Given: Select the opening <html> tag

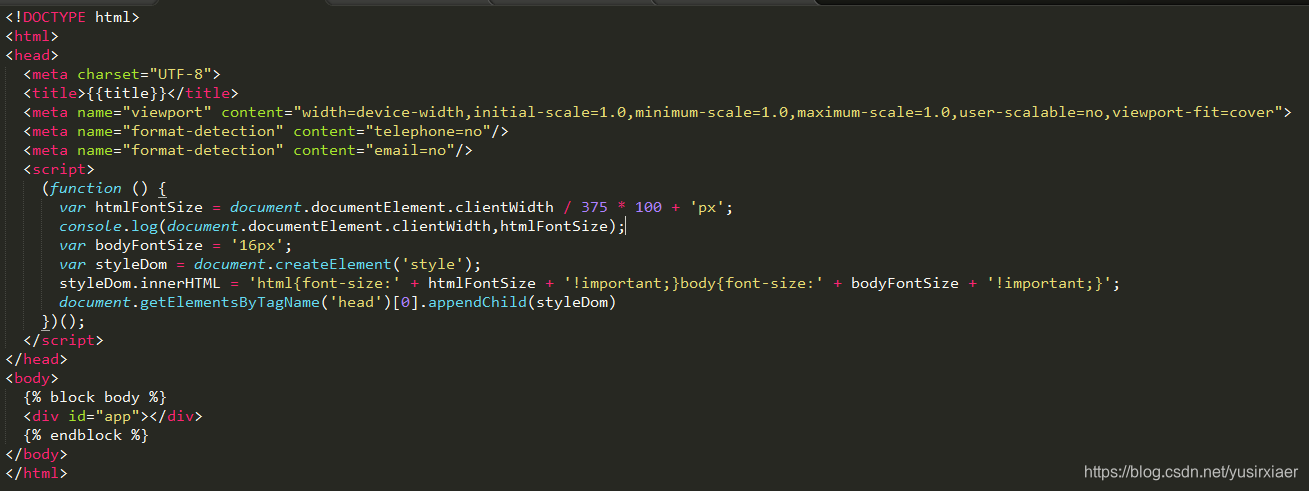Looking at the screenshot, I should [32, 36].
